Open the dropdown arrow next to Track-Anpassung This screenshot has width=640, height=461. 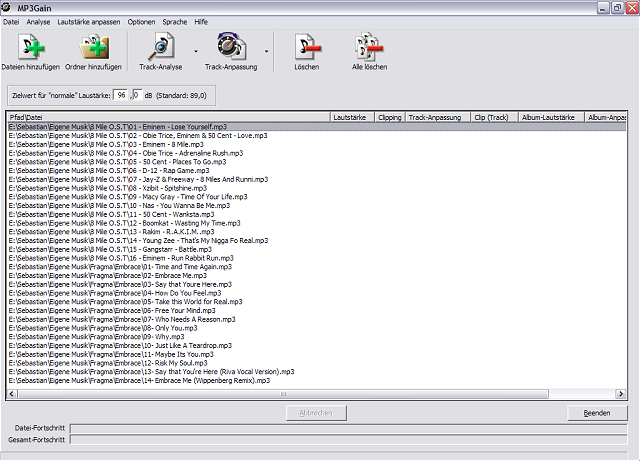coord(267,51)
